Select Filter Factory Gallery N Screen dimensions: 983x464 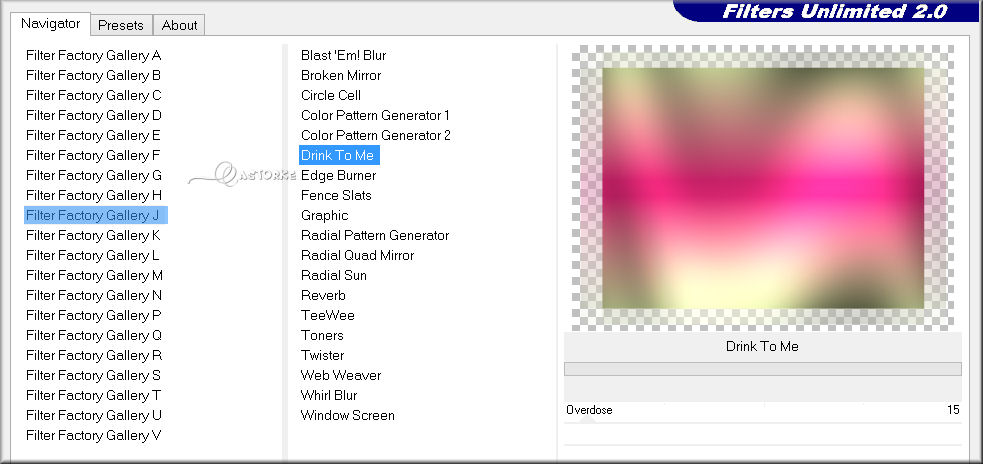94,295
